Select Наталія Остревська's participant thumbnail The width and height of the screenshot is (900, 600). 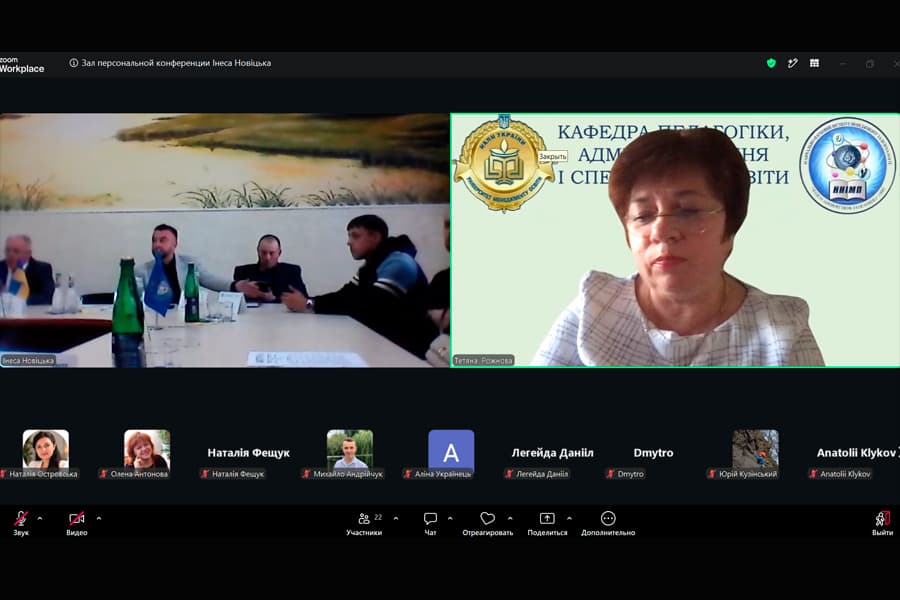tap(45, 449)
